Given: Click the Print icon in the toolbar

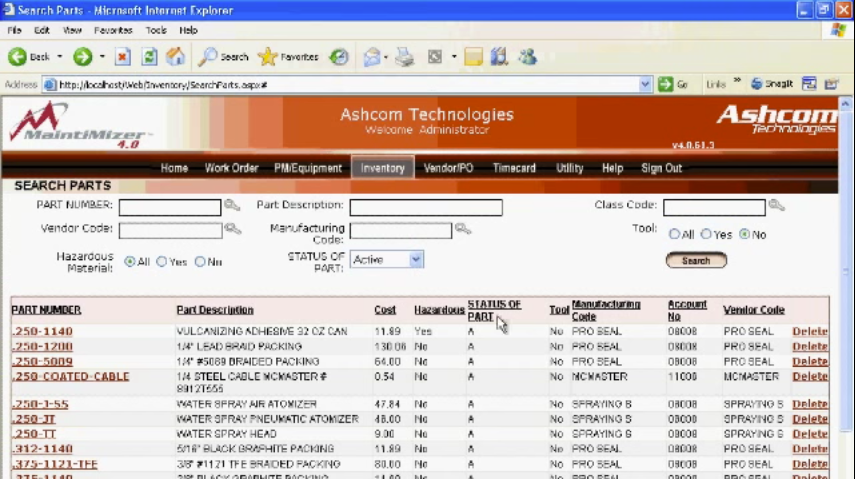Looking at the screenshot, I should point(405,57).
